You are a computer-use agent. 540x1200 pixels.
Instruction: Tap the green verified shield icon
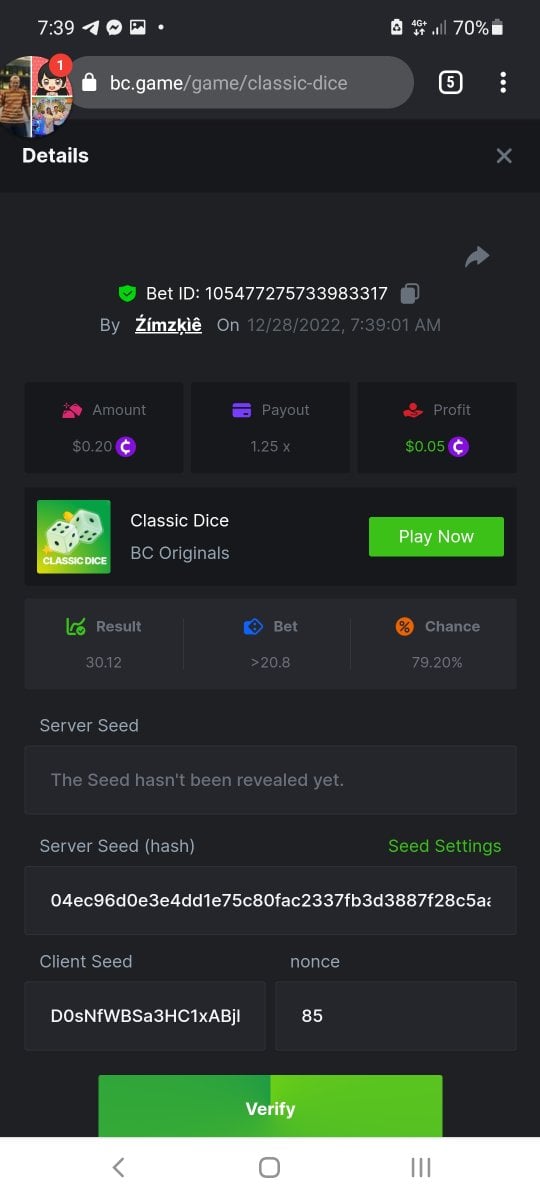tap(127, 293)
